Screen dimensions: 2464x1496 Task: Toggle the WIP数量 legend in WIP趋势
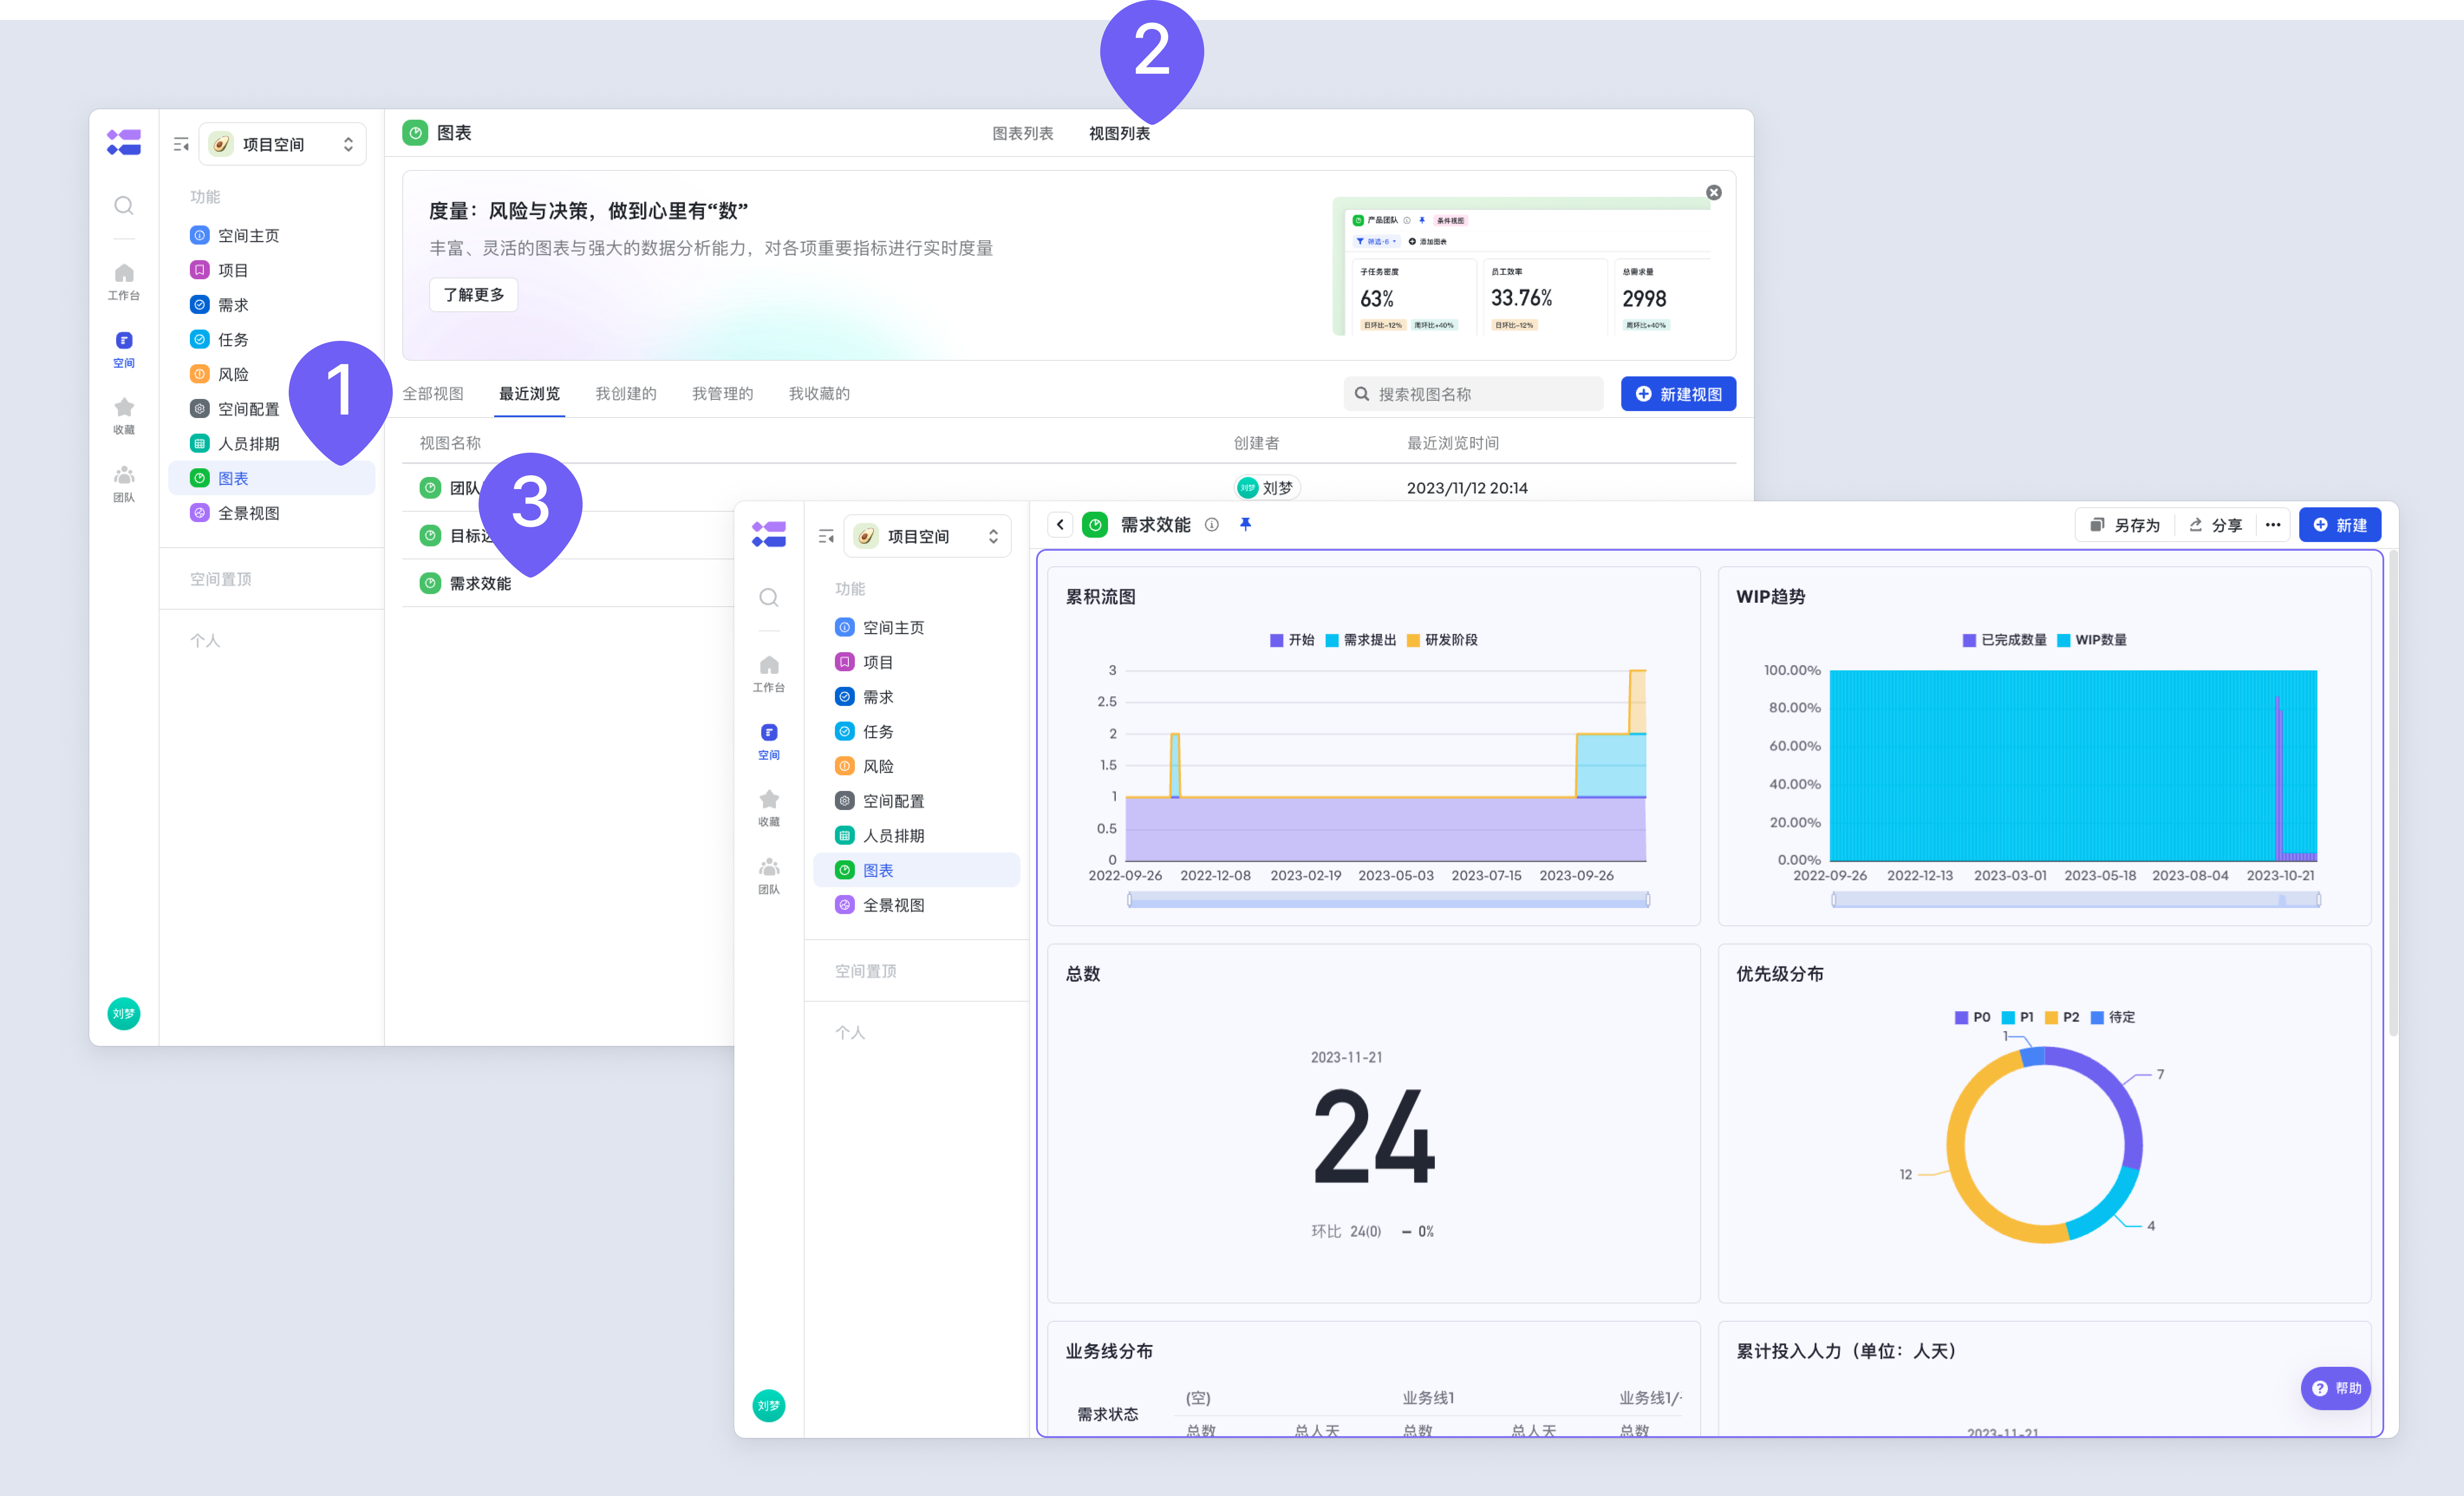pyautogui.click(x=2091, y=640)
